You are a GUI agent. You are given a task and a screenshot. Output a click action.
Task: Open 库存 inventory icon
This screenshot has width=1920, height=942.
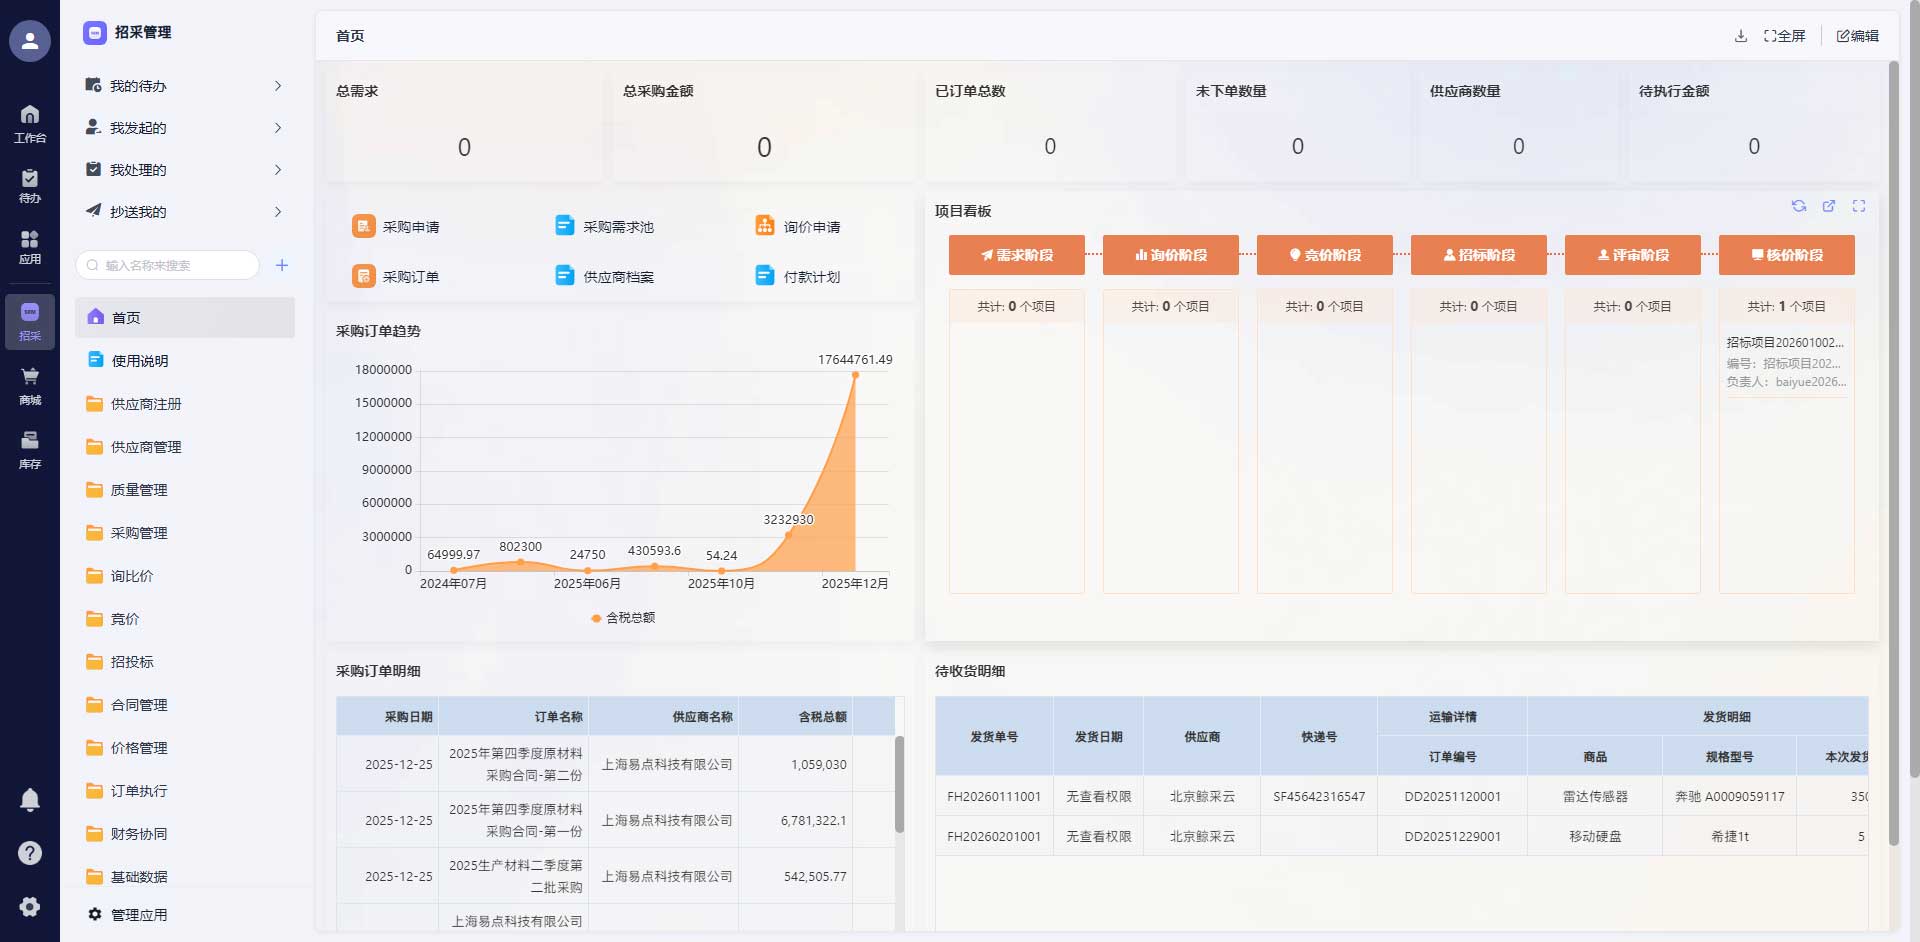30,450
